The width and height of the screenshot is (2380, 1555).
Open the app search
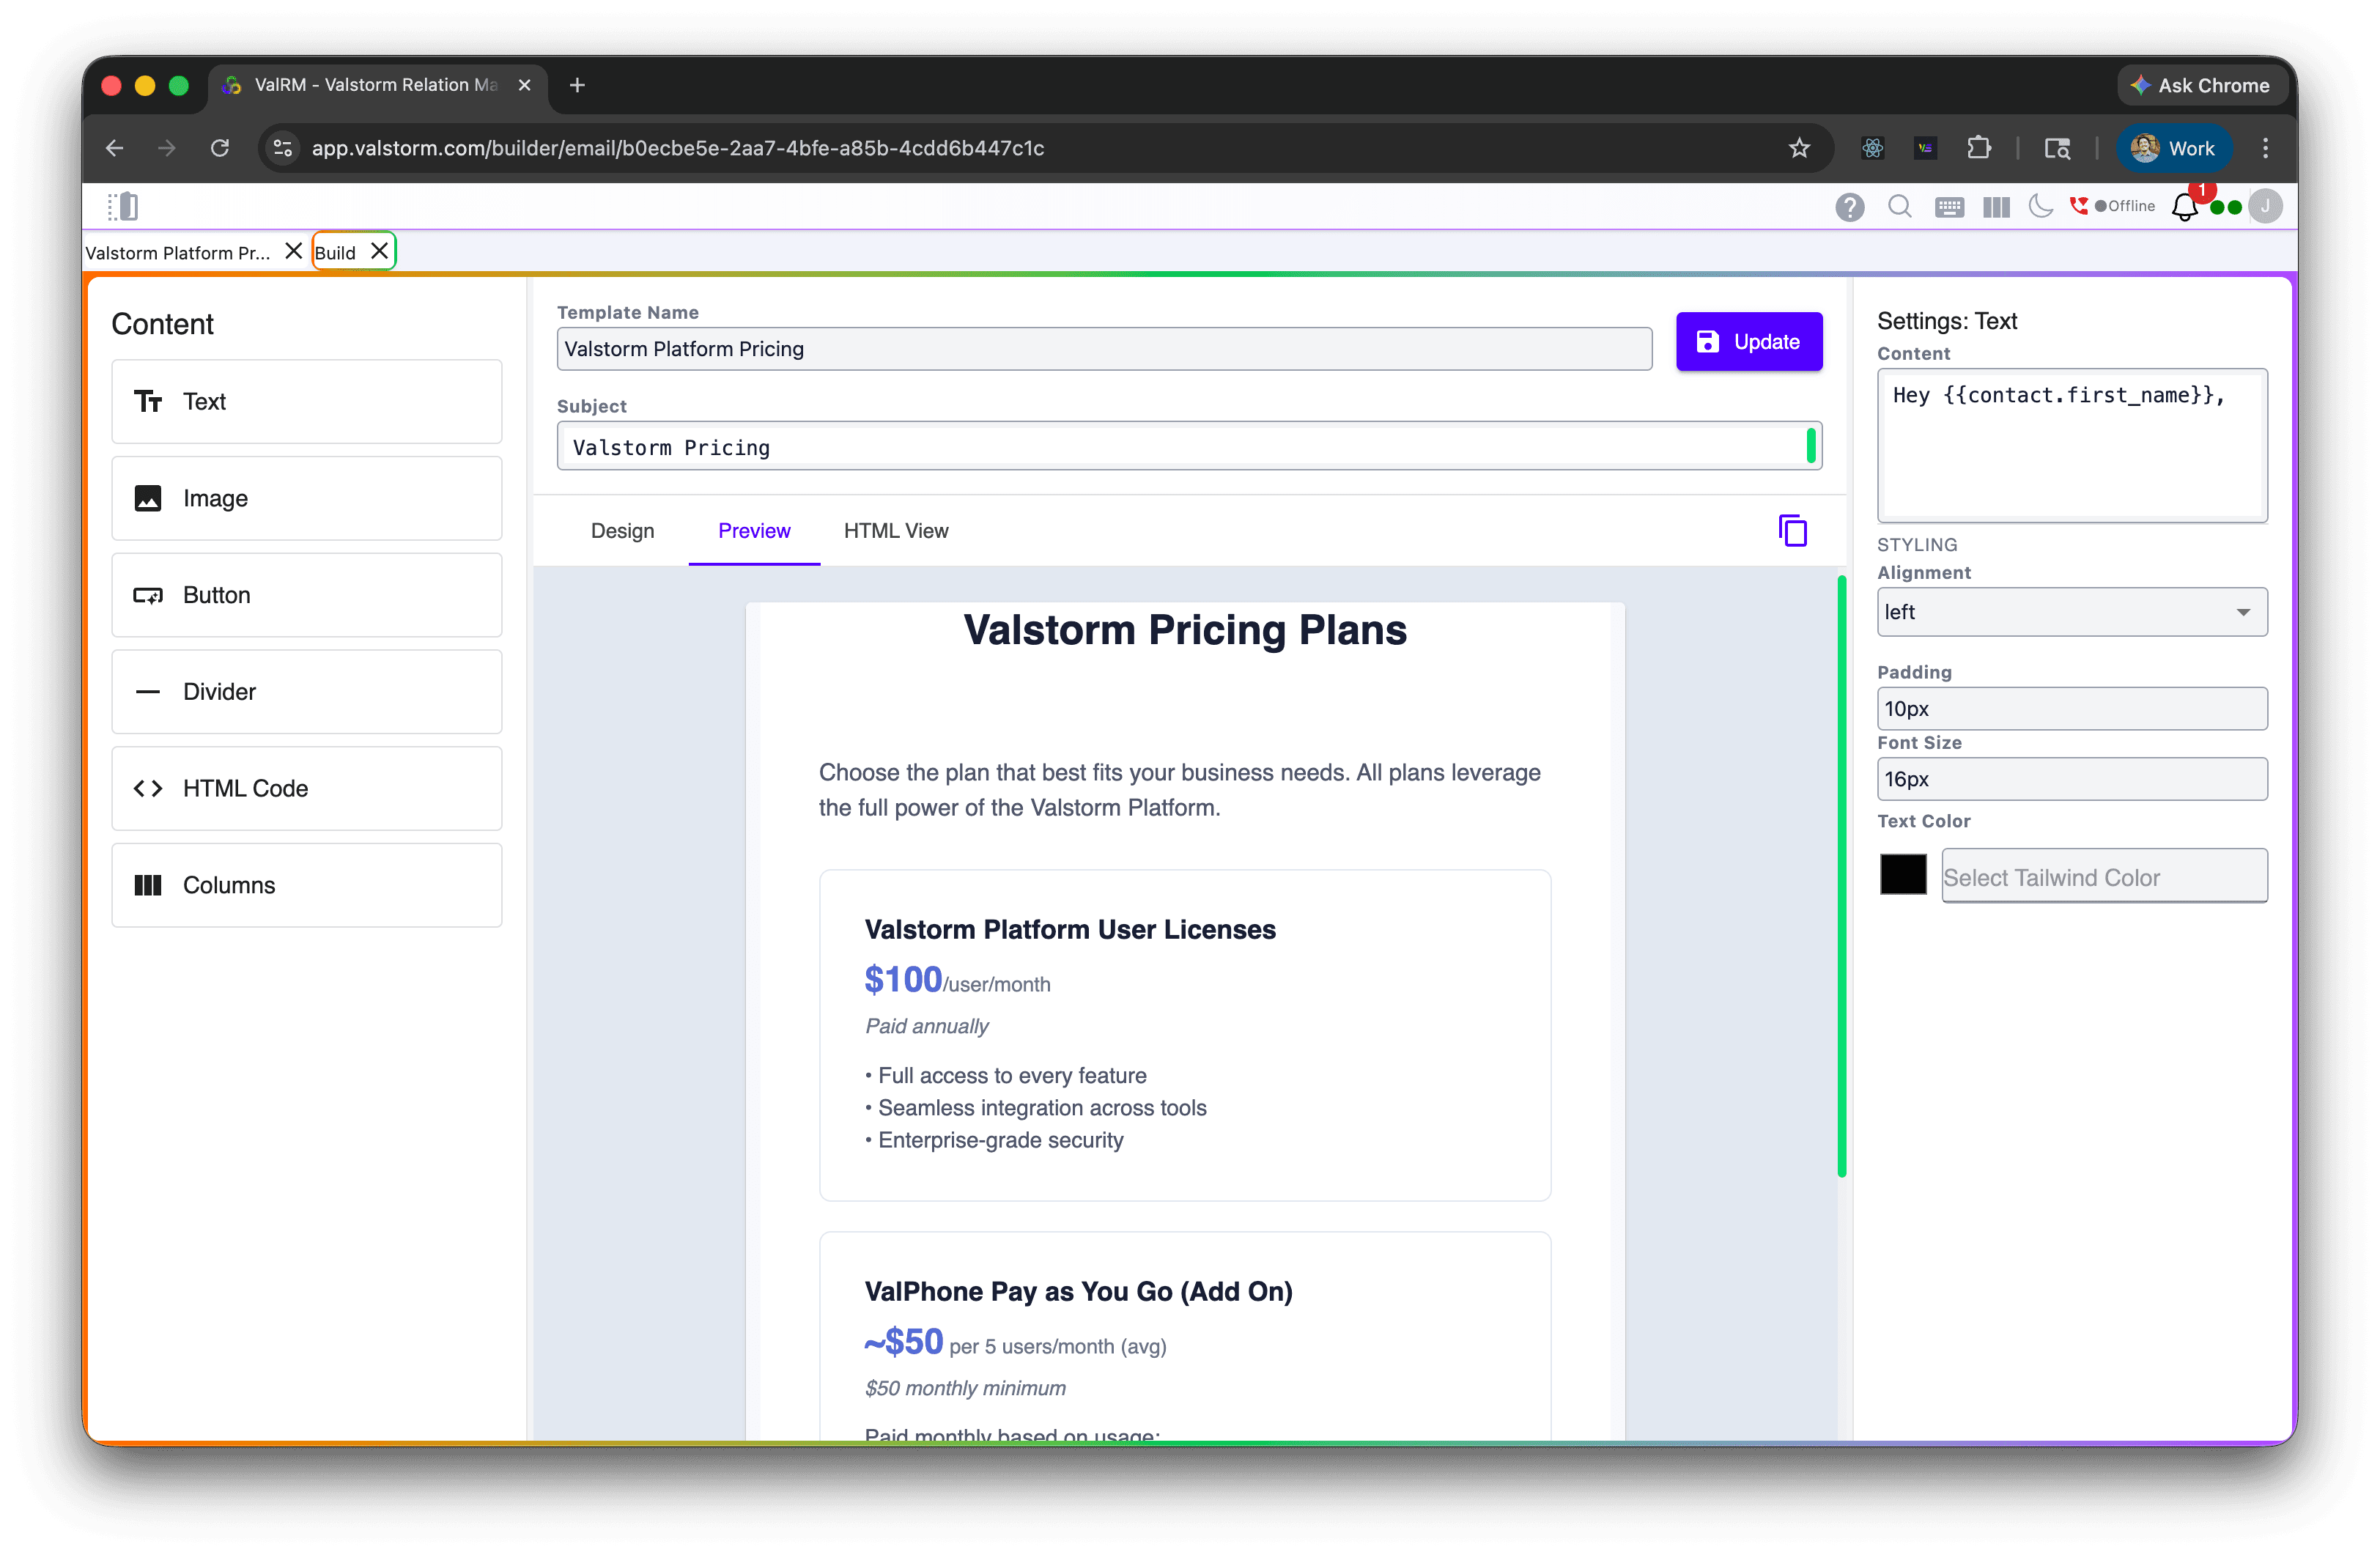[1899, 207]
